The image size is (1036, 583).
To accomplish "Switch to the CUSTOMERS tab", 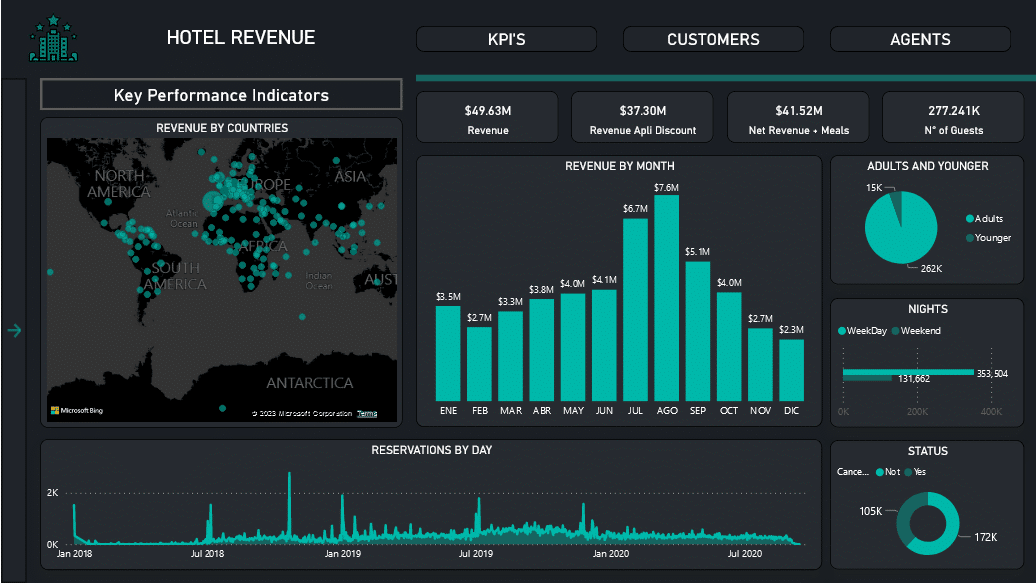I will pyautogui.click(x=713, y=39).
